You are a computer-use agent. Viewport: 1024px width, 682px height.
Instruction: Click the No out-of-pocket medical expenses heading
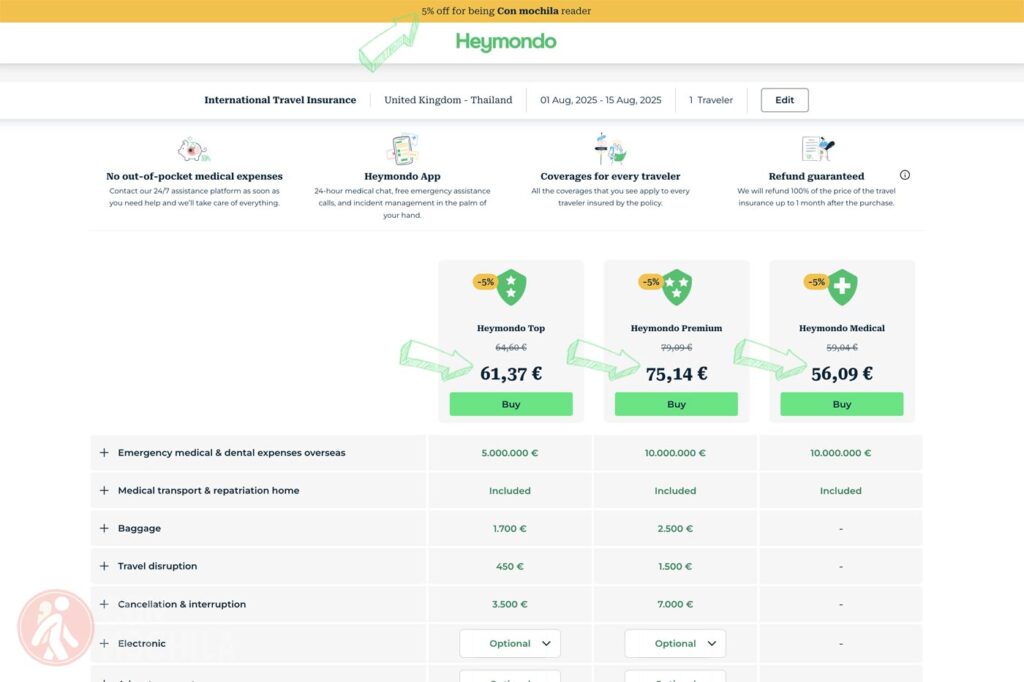tap(195, 176)
